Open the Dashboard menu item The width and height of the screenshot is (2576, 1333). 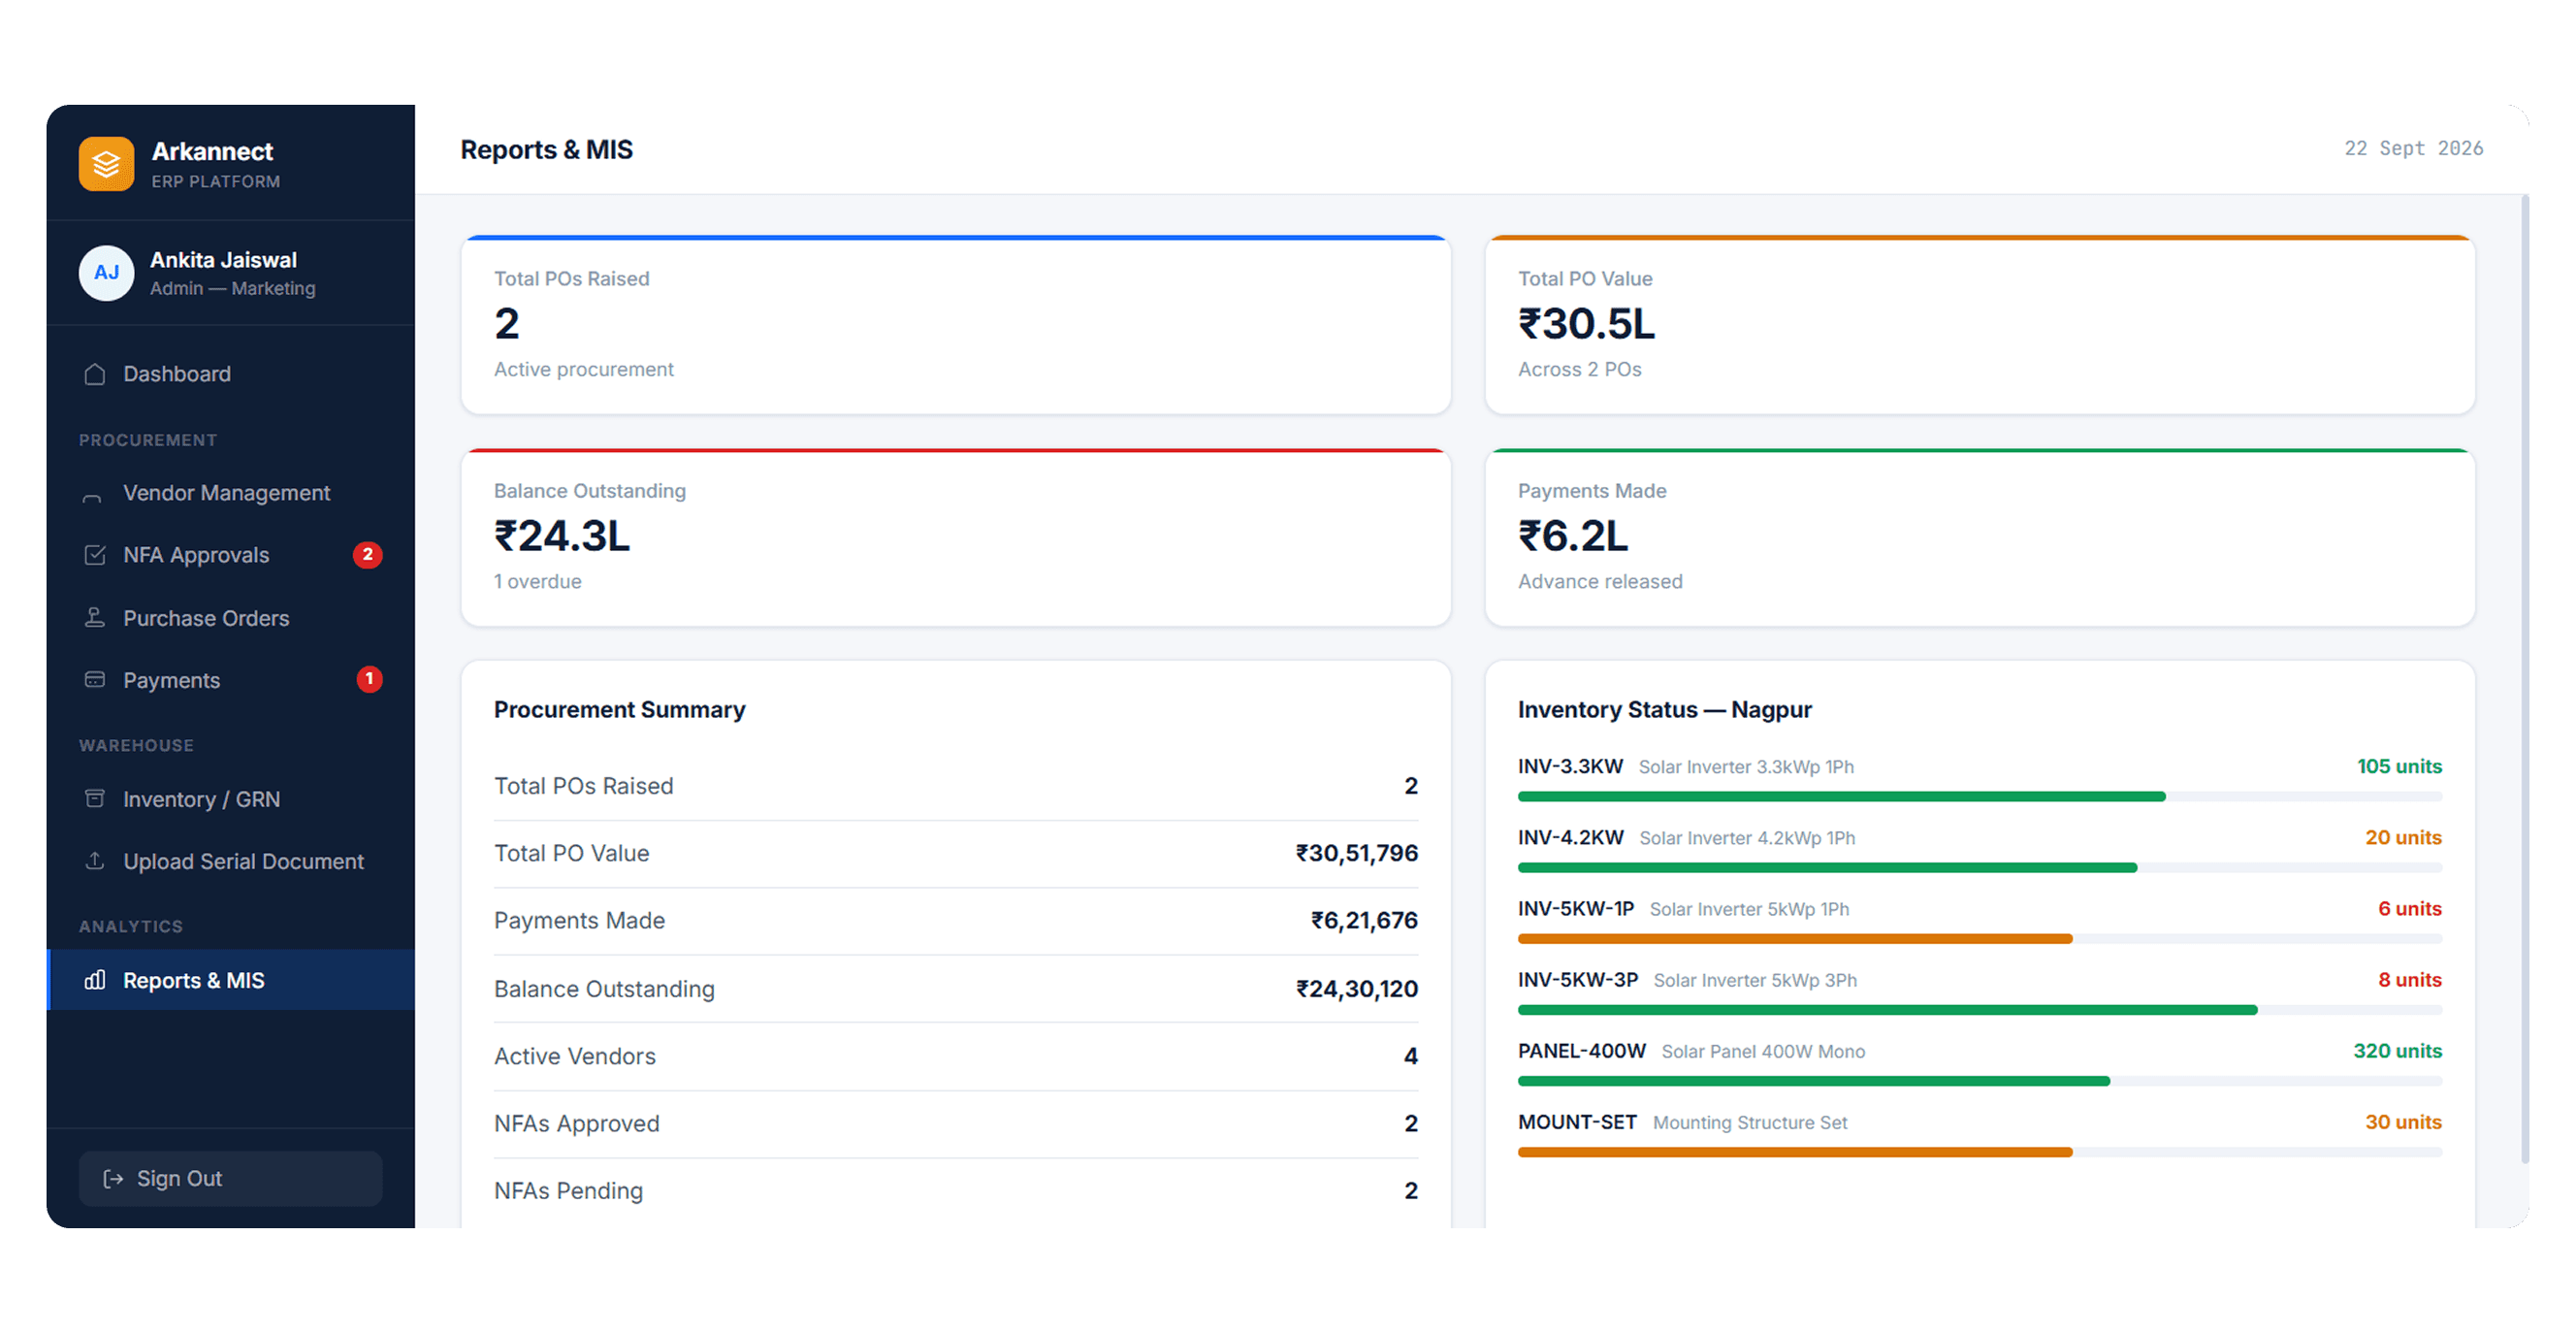[231, 374]
